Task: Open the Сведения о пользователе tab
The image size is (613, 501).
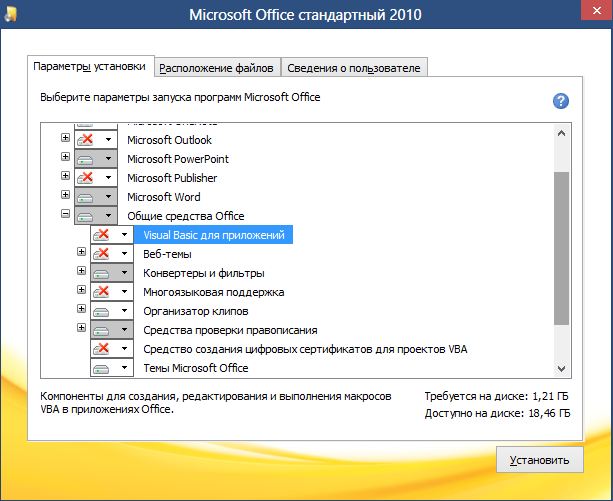Action: click(354, 68)
